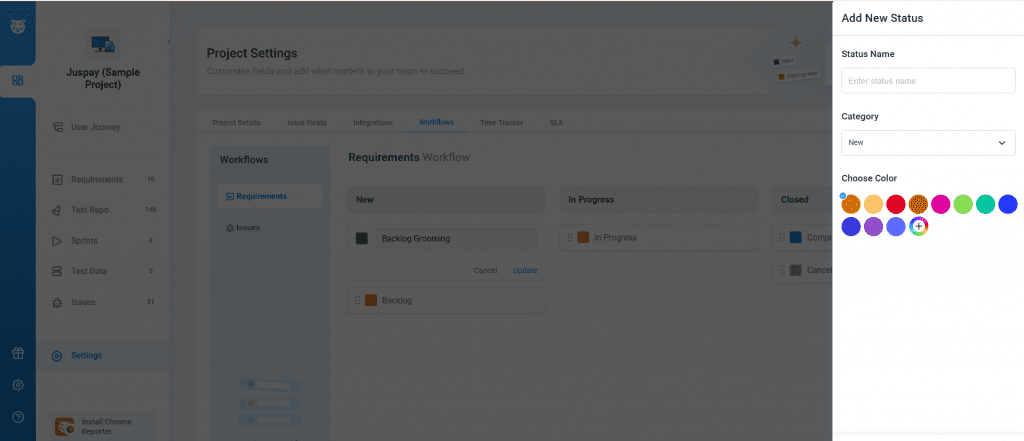Image resolution: width=1024 pixels, height=441 pixels.
Task: Open the Category dropdown
Action: click(928, 143)
